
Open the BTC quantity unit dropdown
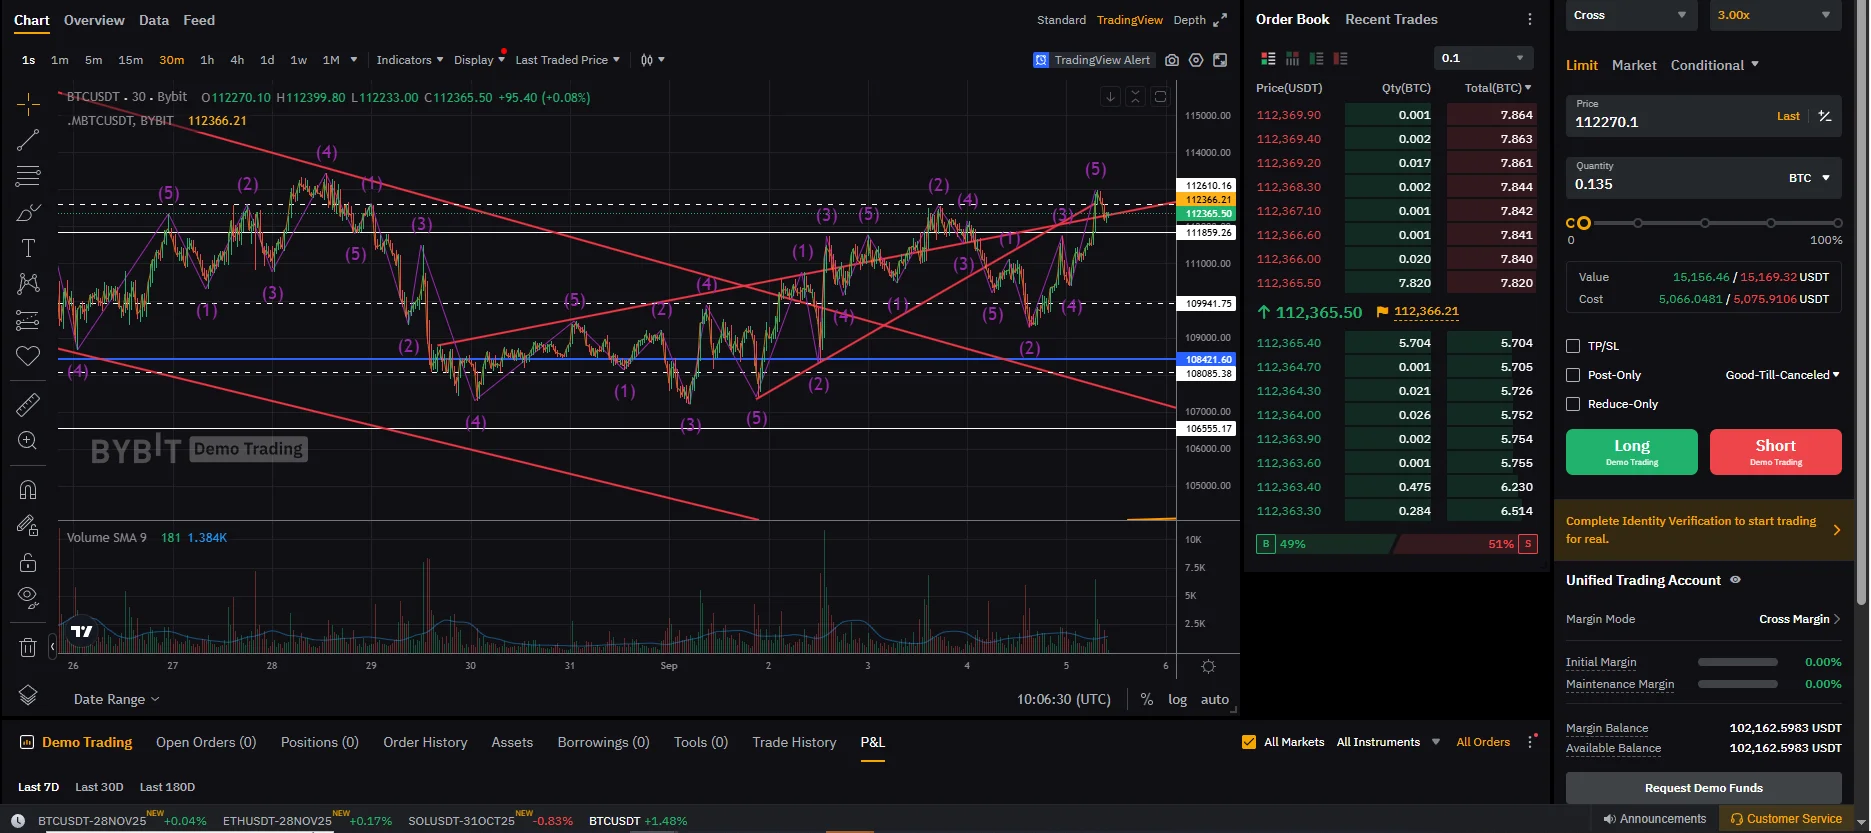point(1810,178)
